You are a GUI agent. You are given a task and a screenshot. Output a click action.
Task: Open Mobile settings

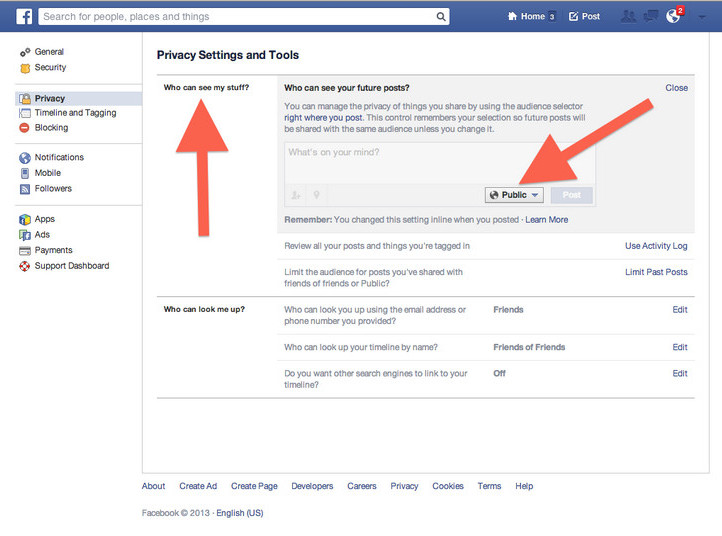tap(48, 173)
